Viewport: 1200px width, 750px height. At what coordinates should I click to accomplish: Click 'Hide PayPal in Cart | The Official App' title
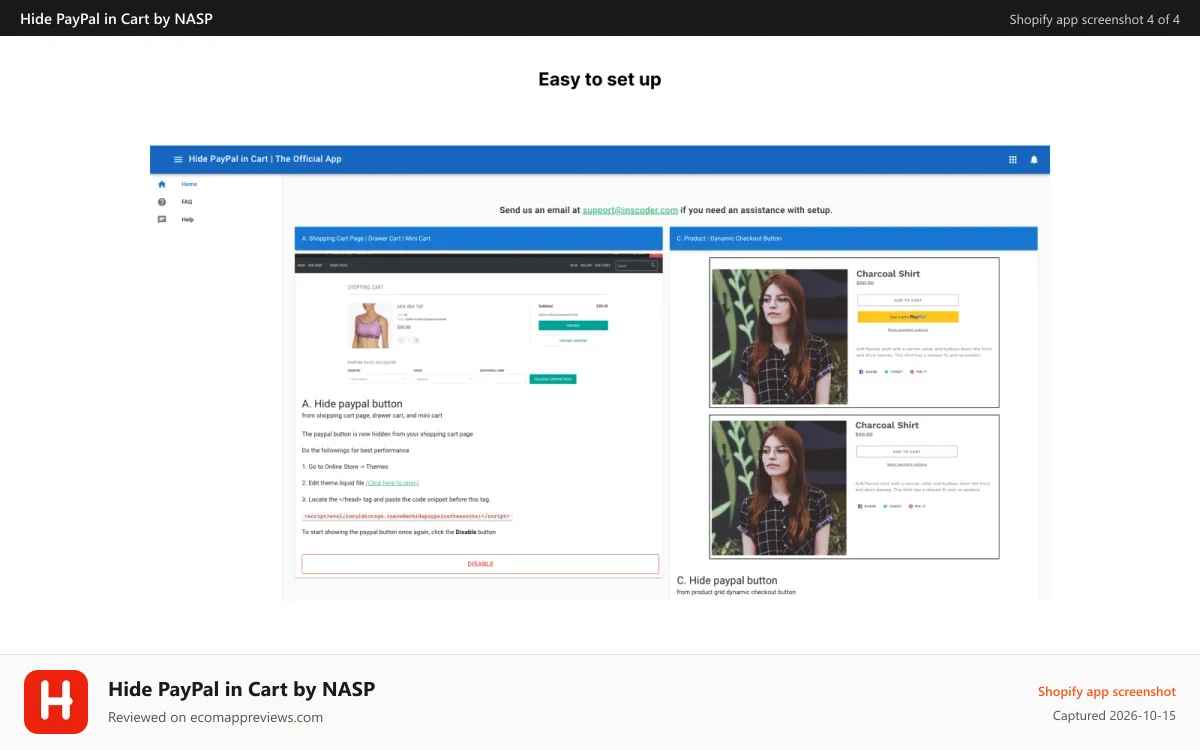[x=265, y=159]
